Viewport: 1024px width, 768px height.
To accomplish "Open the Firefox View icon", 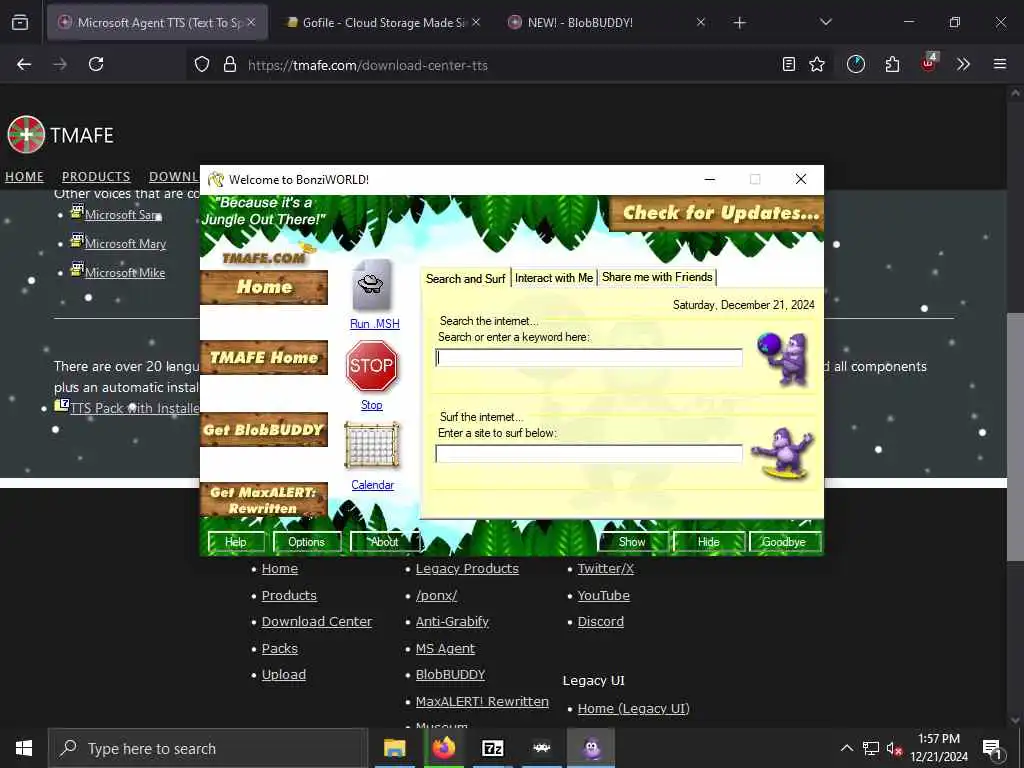I will click(x=20, y=23).
